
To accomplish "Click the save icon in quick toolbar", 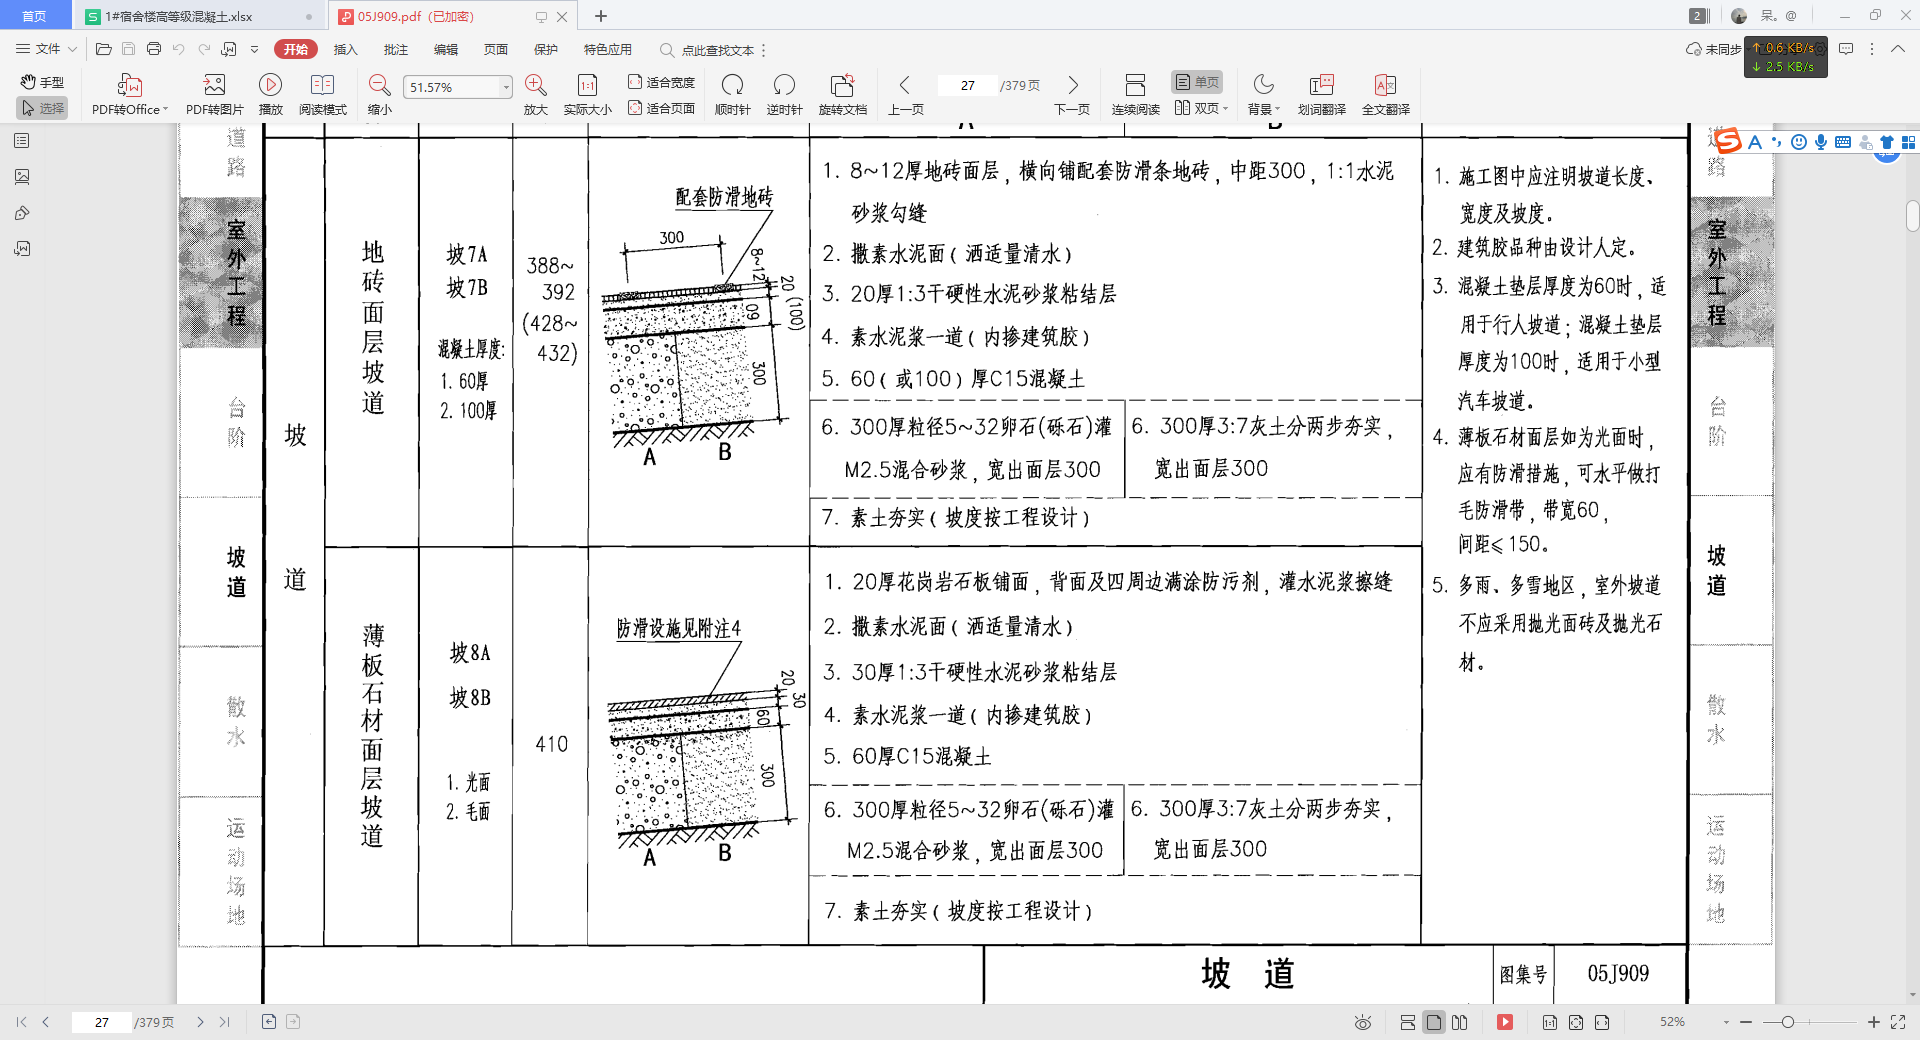I will pos(128,49).
